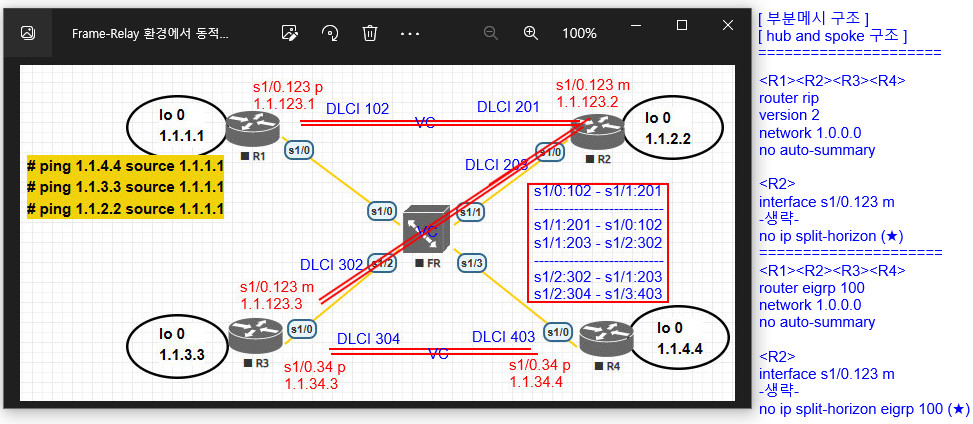Click the 'router rip' line
The height and width of the screenshot is (424, 973).
(x=789, y=98)
